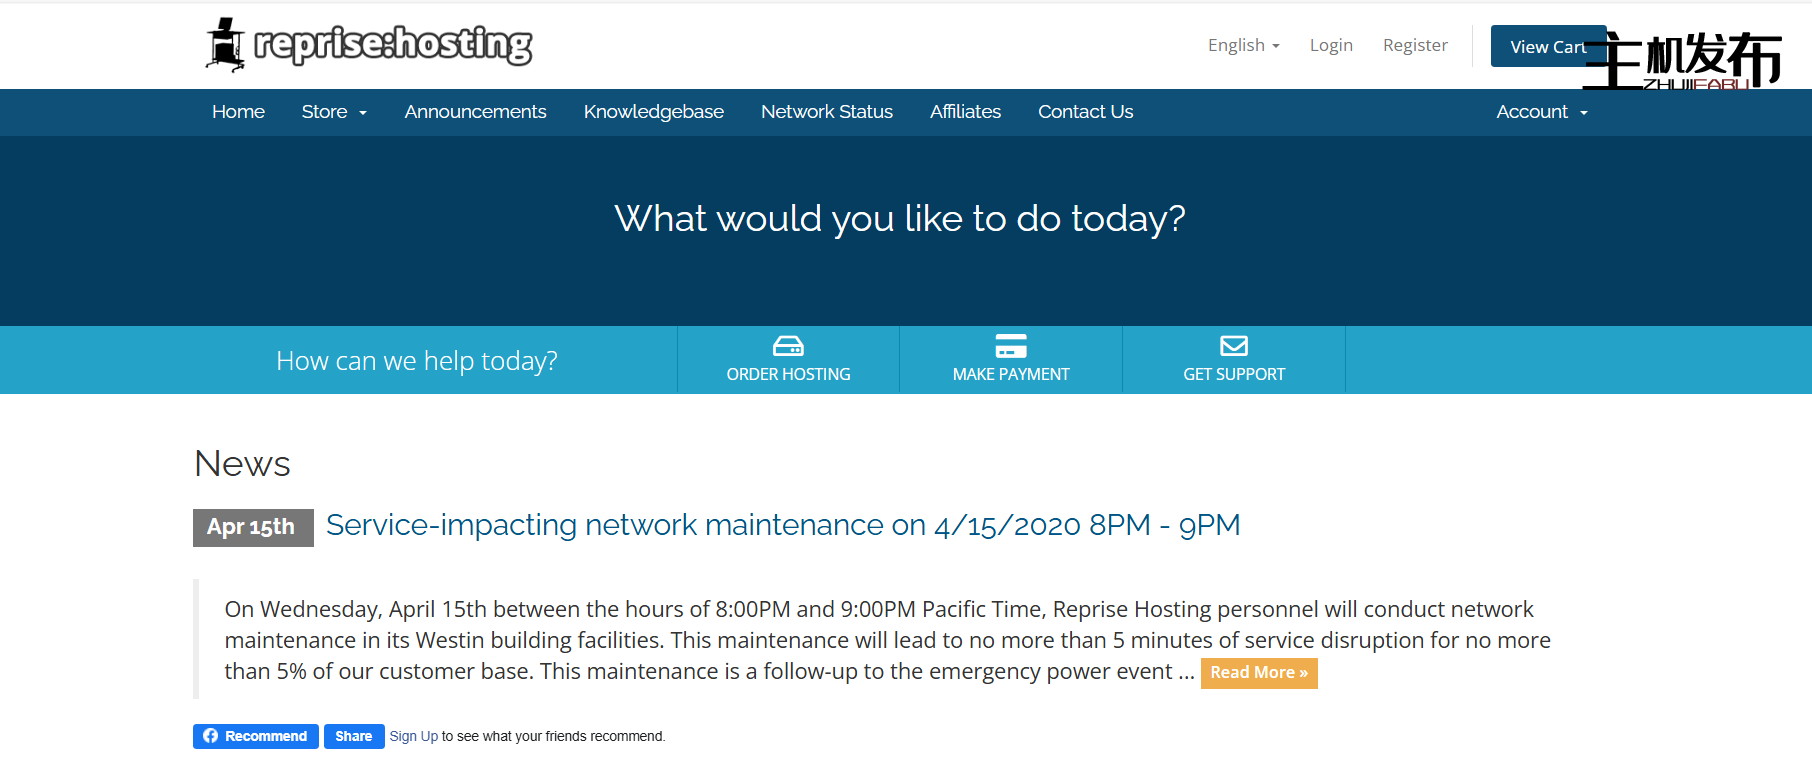
Task: Click the Facebook Recommend button
Action: 256,736
